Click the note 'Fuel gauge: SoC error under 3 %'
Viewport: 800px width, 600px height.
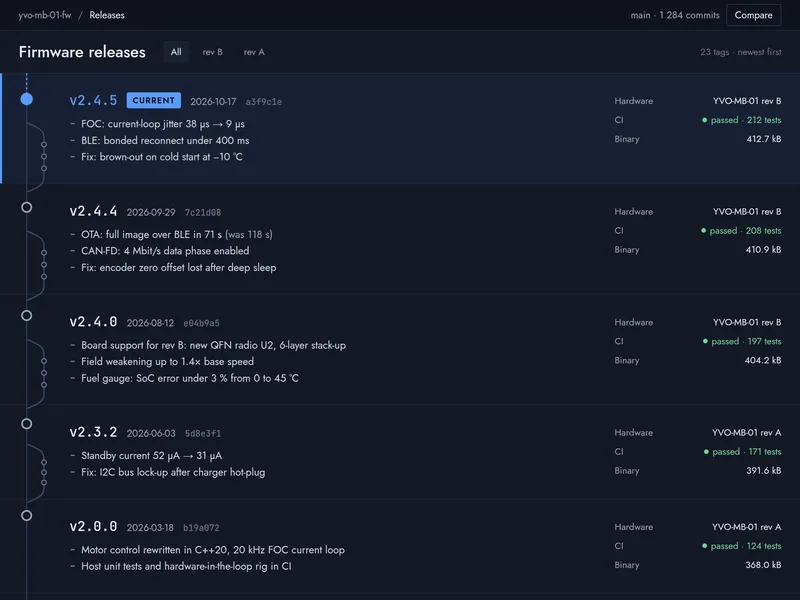(x=190, y=378)
